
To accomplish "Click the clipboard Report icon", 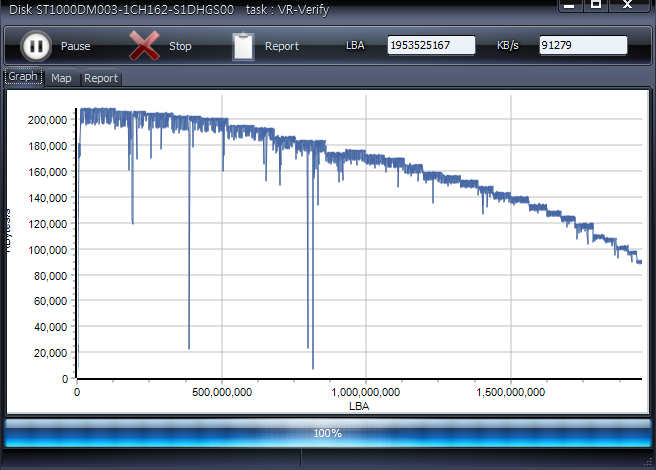I will pos(243,46).
